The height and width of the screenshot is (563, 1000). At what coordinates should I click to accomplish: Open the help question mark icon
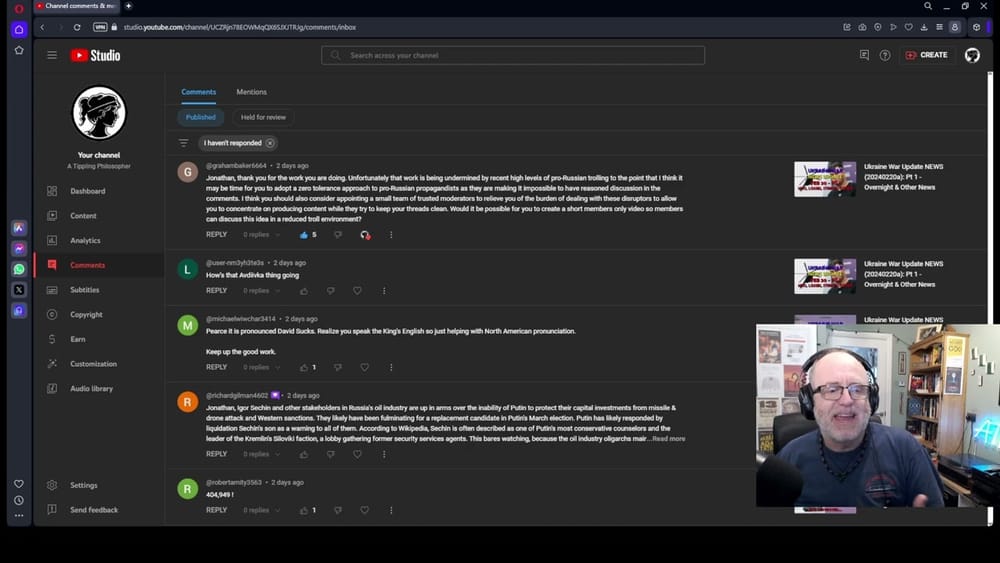(x=885, y=55)
